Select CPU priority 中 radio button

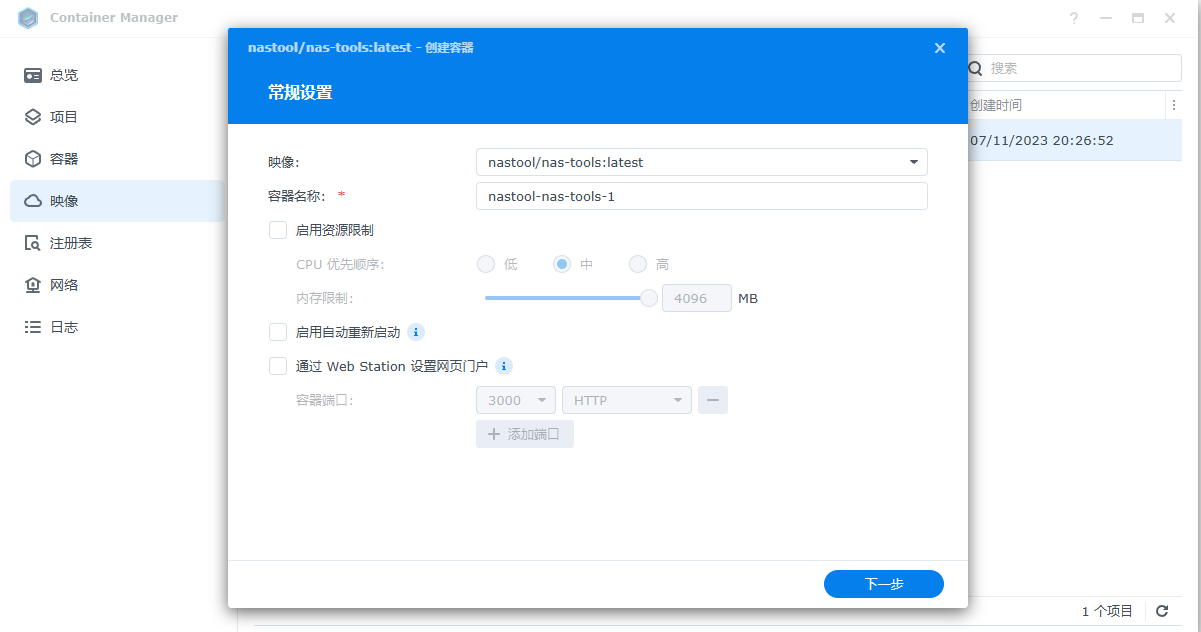[562, 264]
